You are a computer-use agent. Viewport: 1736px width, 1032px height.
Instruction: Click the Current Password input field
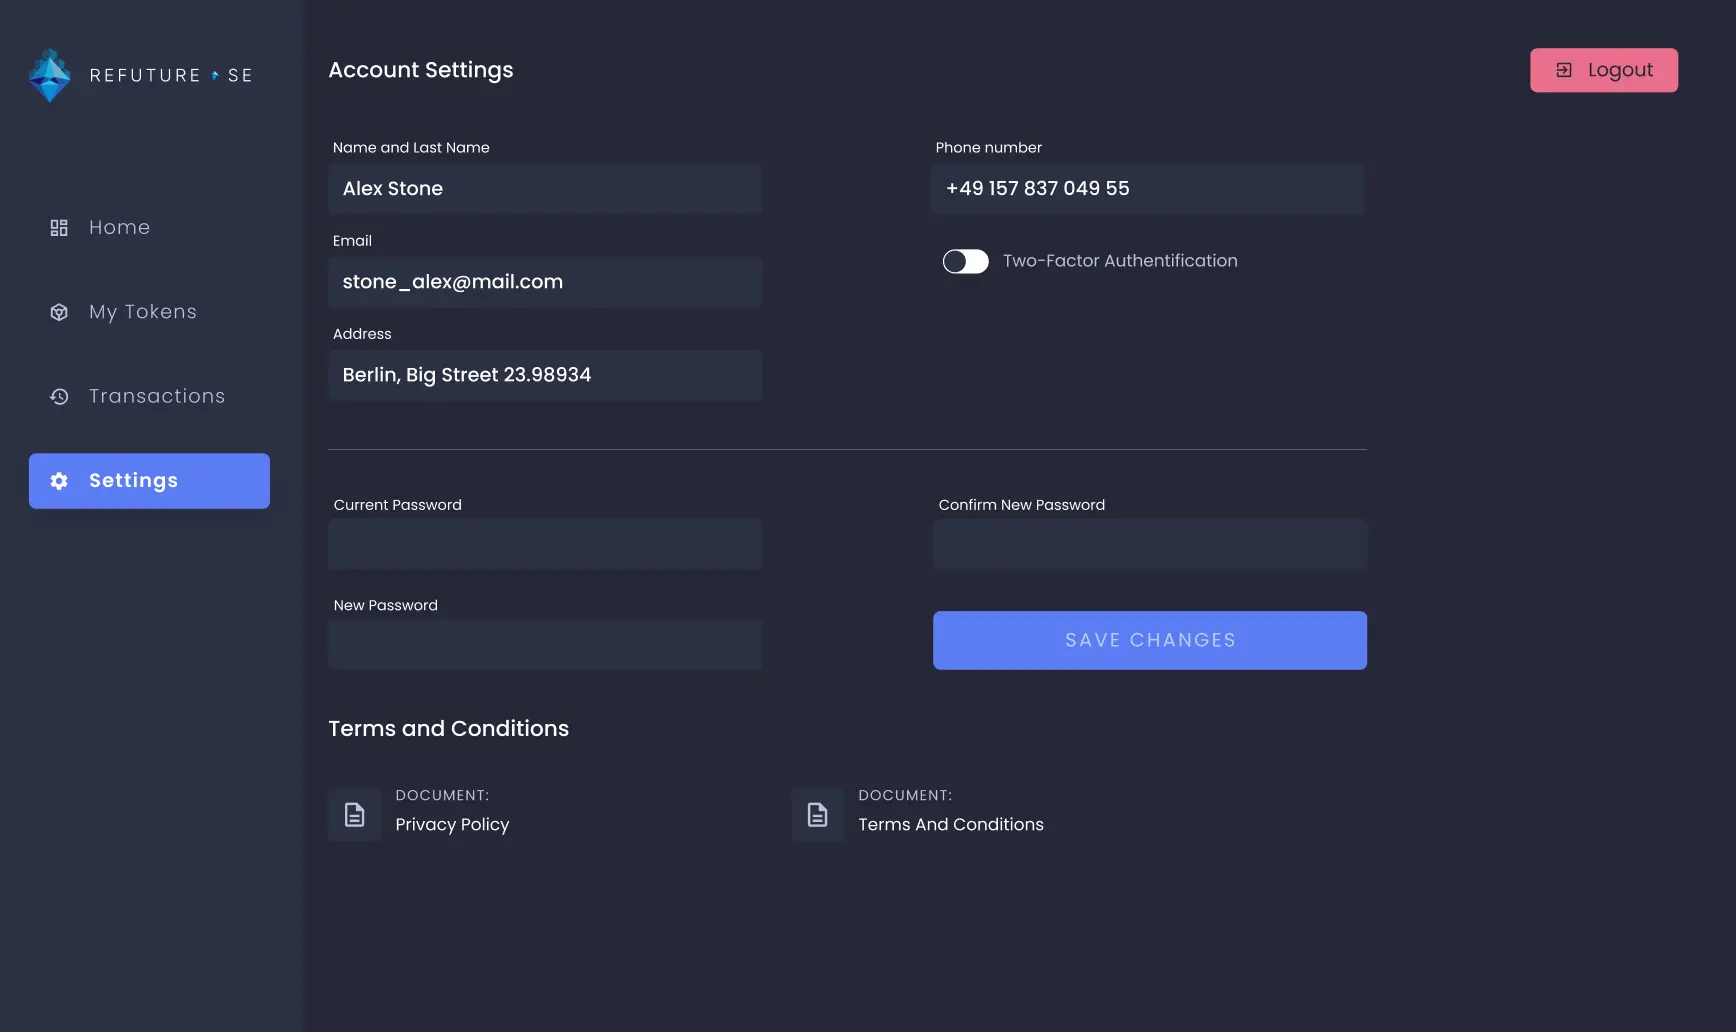tap(545, 544)
